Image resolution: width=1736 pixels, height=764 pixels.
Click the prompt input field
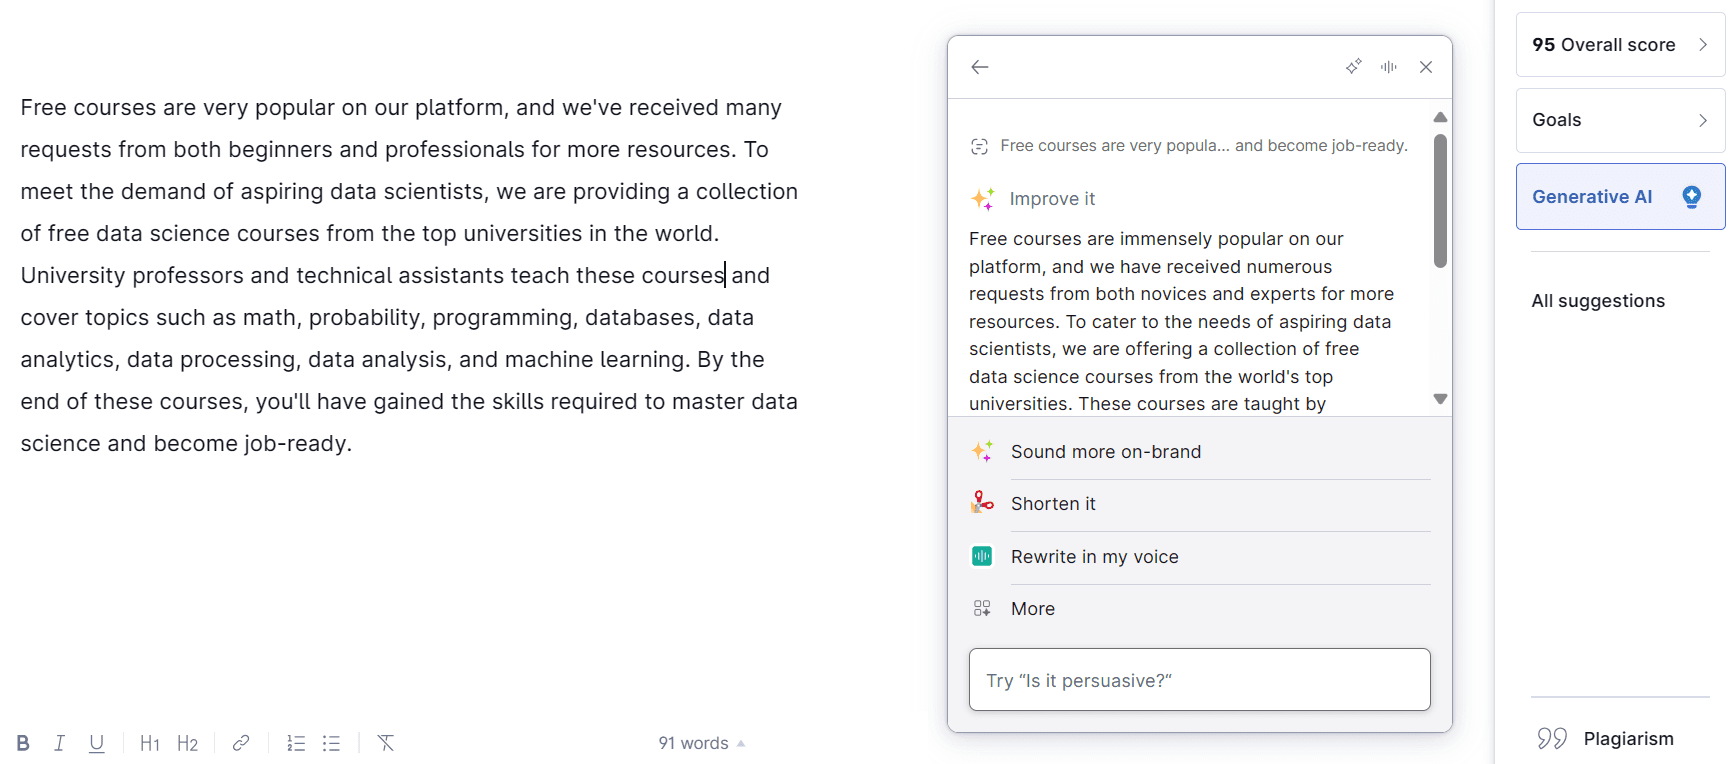click(x=1200, y=680)
